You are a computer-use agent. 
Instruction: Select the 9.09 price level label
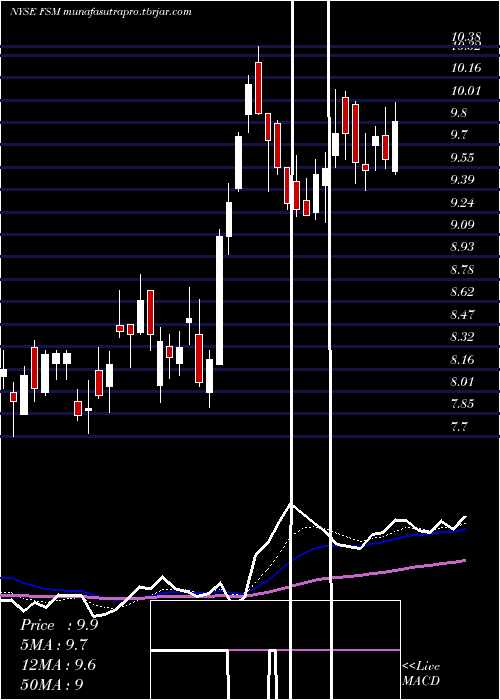tap(464, 225)
